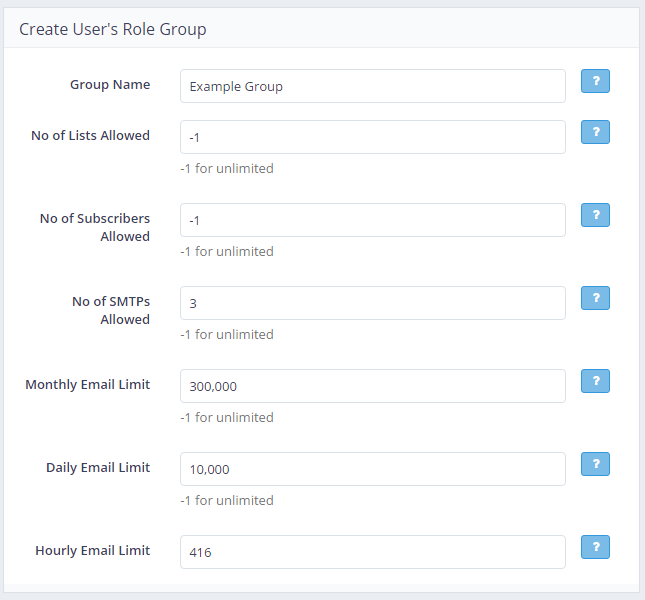The width and height of the screenshot is (645, 600).
Task: Show help for No of Subscribers Allowed
Action: click(x=595, y=216)
